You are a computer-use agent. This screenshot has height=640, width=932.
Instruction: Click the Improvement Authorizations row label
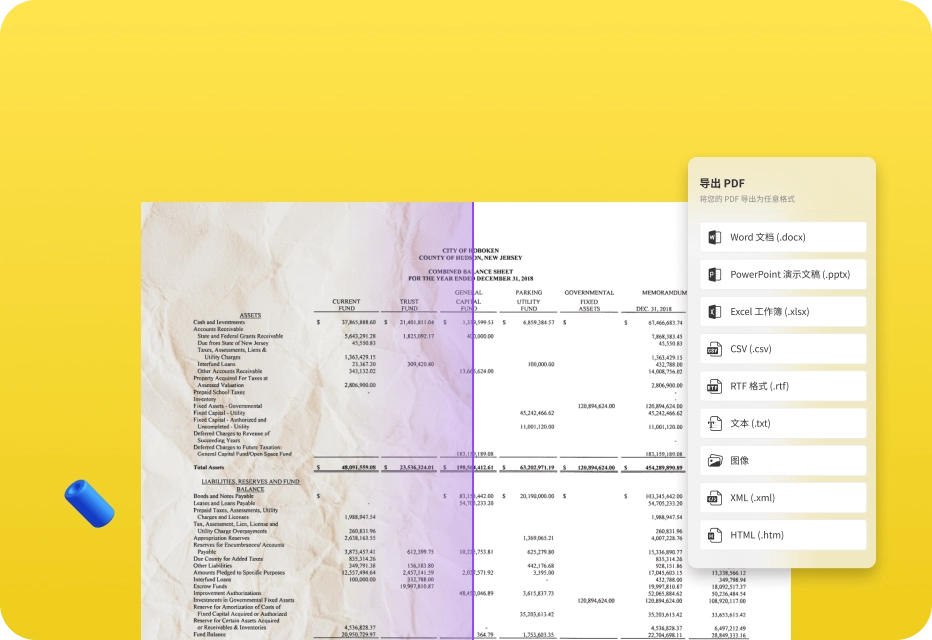pos(227,593)
